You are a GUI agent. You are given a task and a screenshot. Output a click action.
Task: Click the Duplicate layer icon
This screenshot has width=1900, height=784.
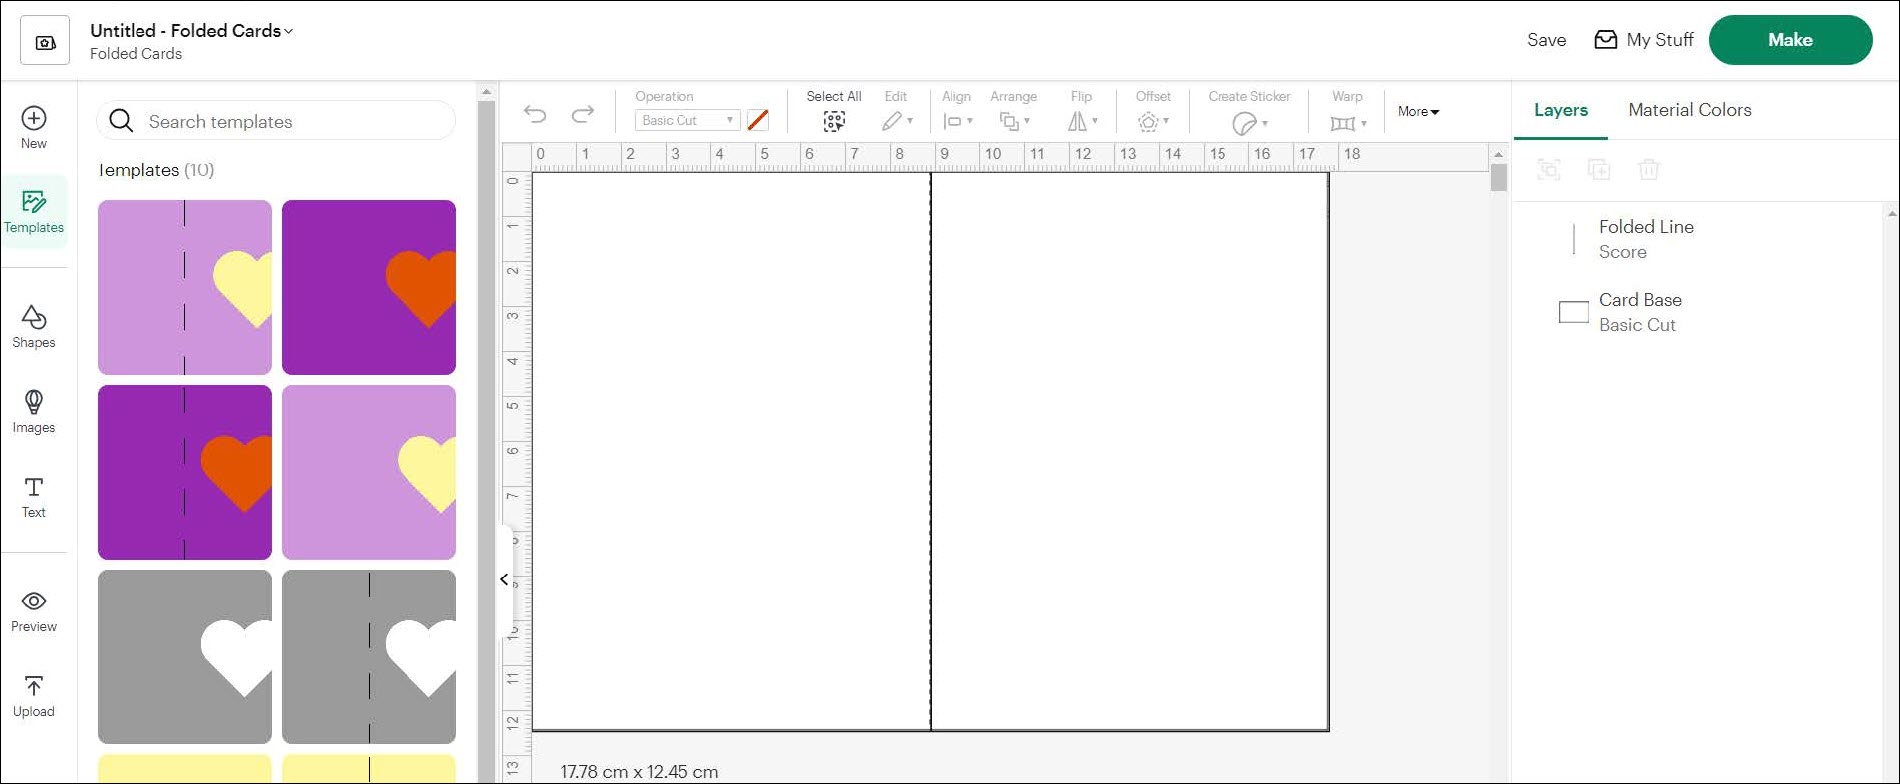pos(1599,170)
